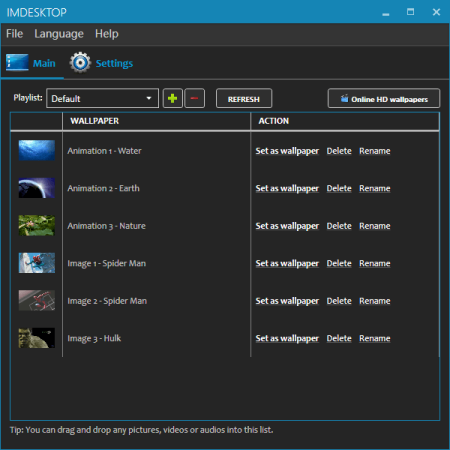Open the Playlist Default dropdown
The height and width of the screenshot is (450, 450).
pyautogui.click(x=102, y=98)
